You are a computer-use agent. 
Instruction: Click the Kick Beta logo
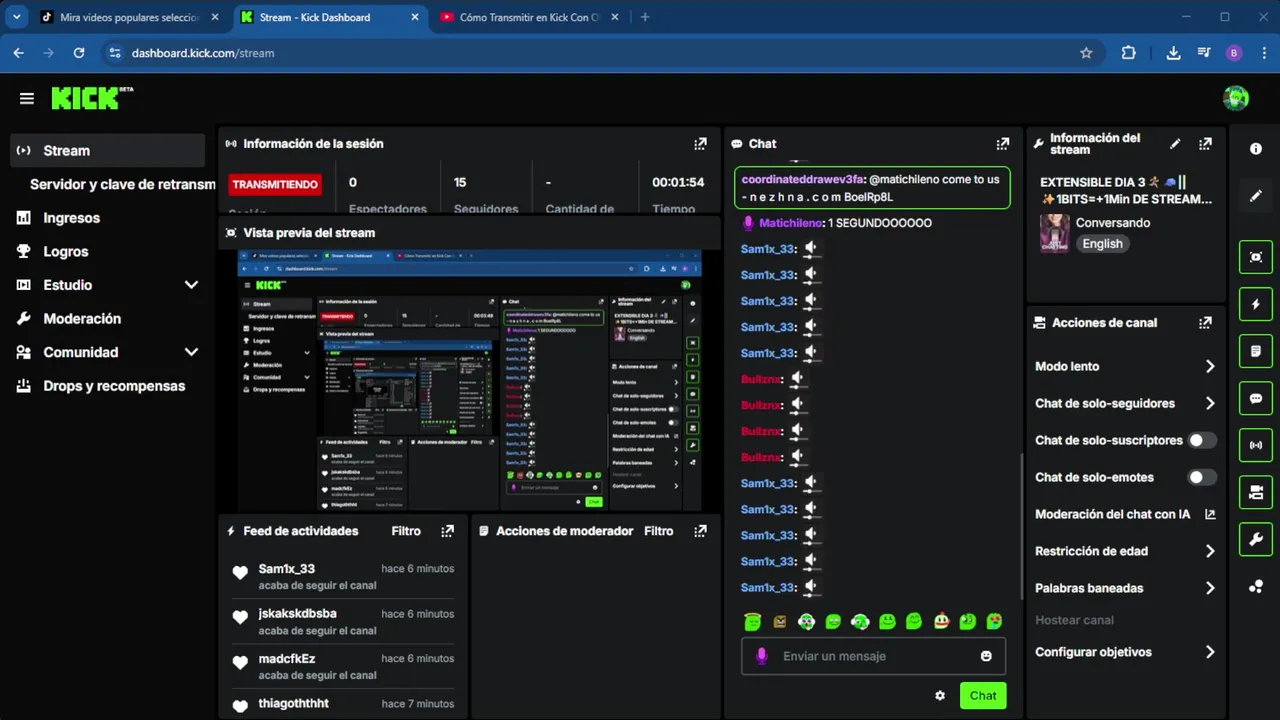coord(92,98)
